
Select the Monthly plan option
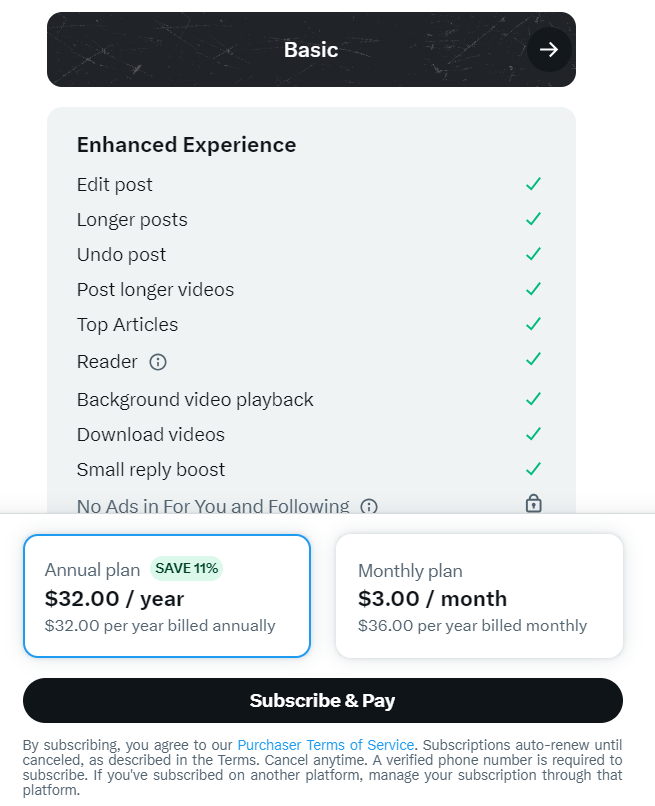tap(479, 596)
